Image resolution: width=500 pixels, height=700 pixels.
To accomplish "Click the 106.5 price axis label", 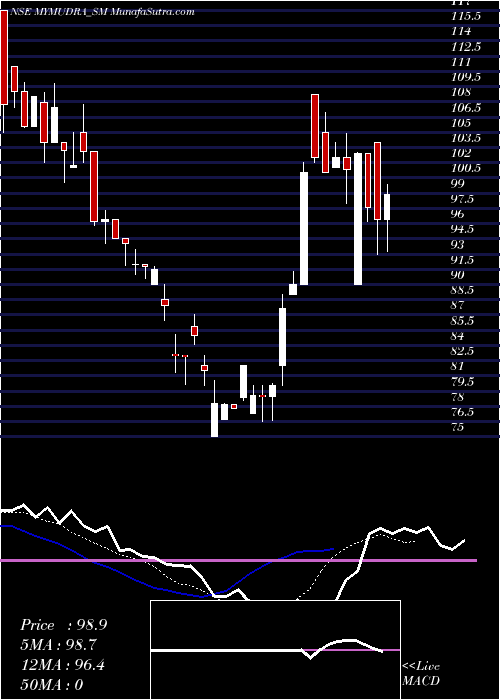I will click(466, 108).
